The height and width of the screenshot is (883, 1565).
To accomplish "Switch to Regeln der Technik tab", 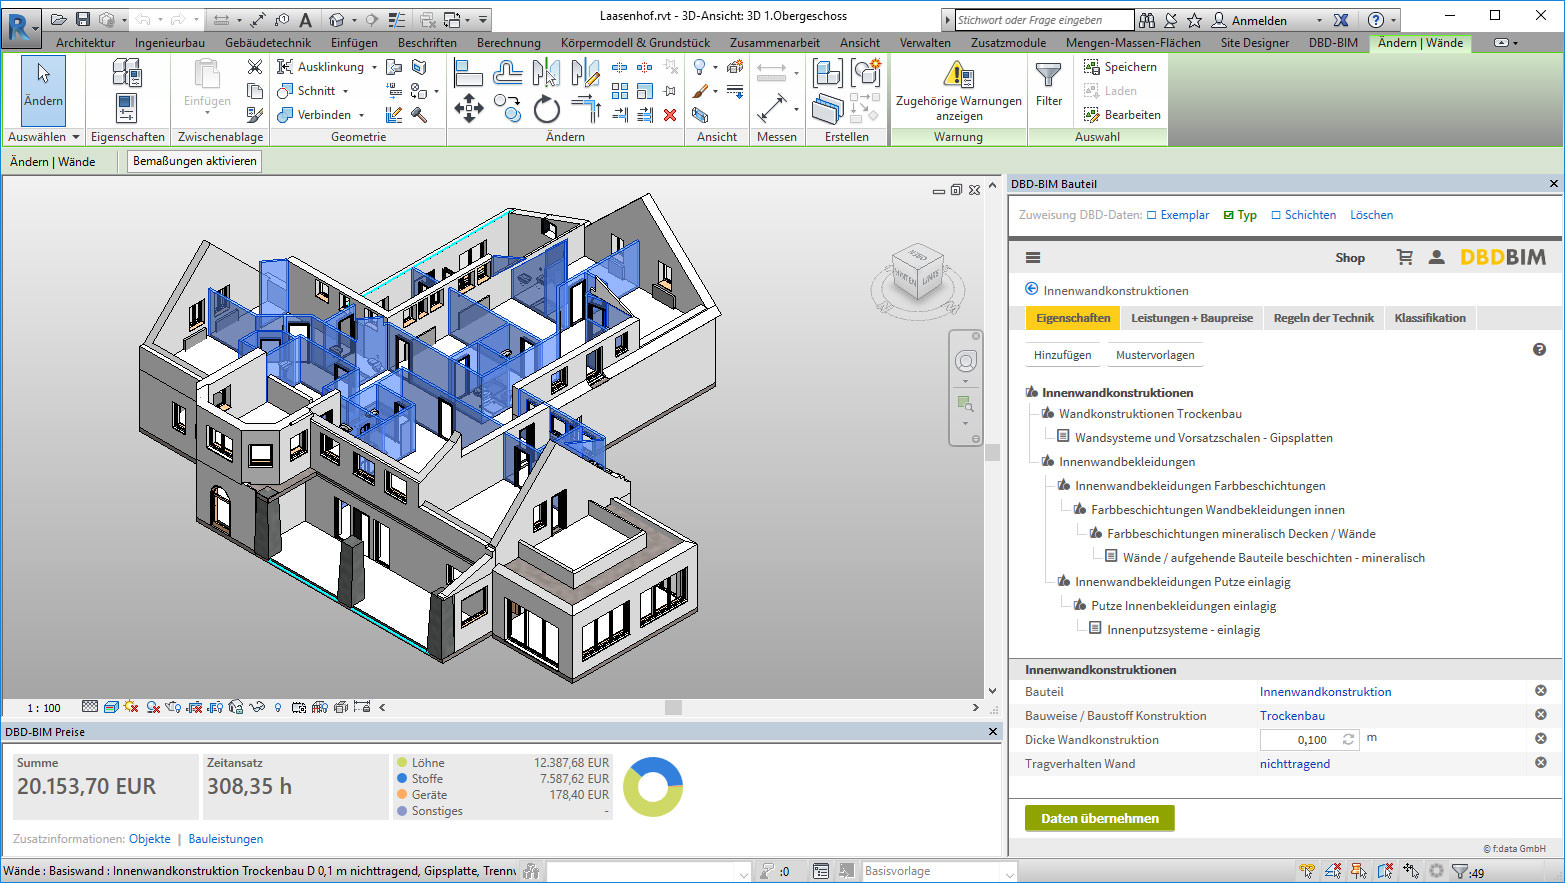I will point(1324,318).
